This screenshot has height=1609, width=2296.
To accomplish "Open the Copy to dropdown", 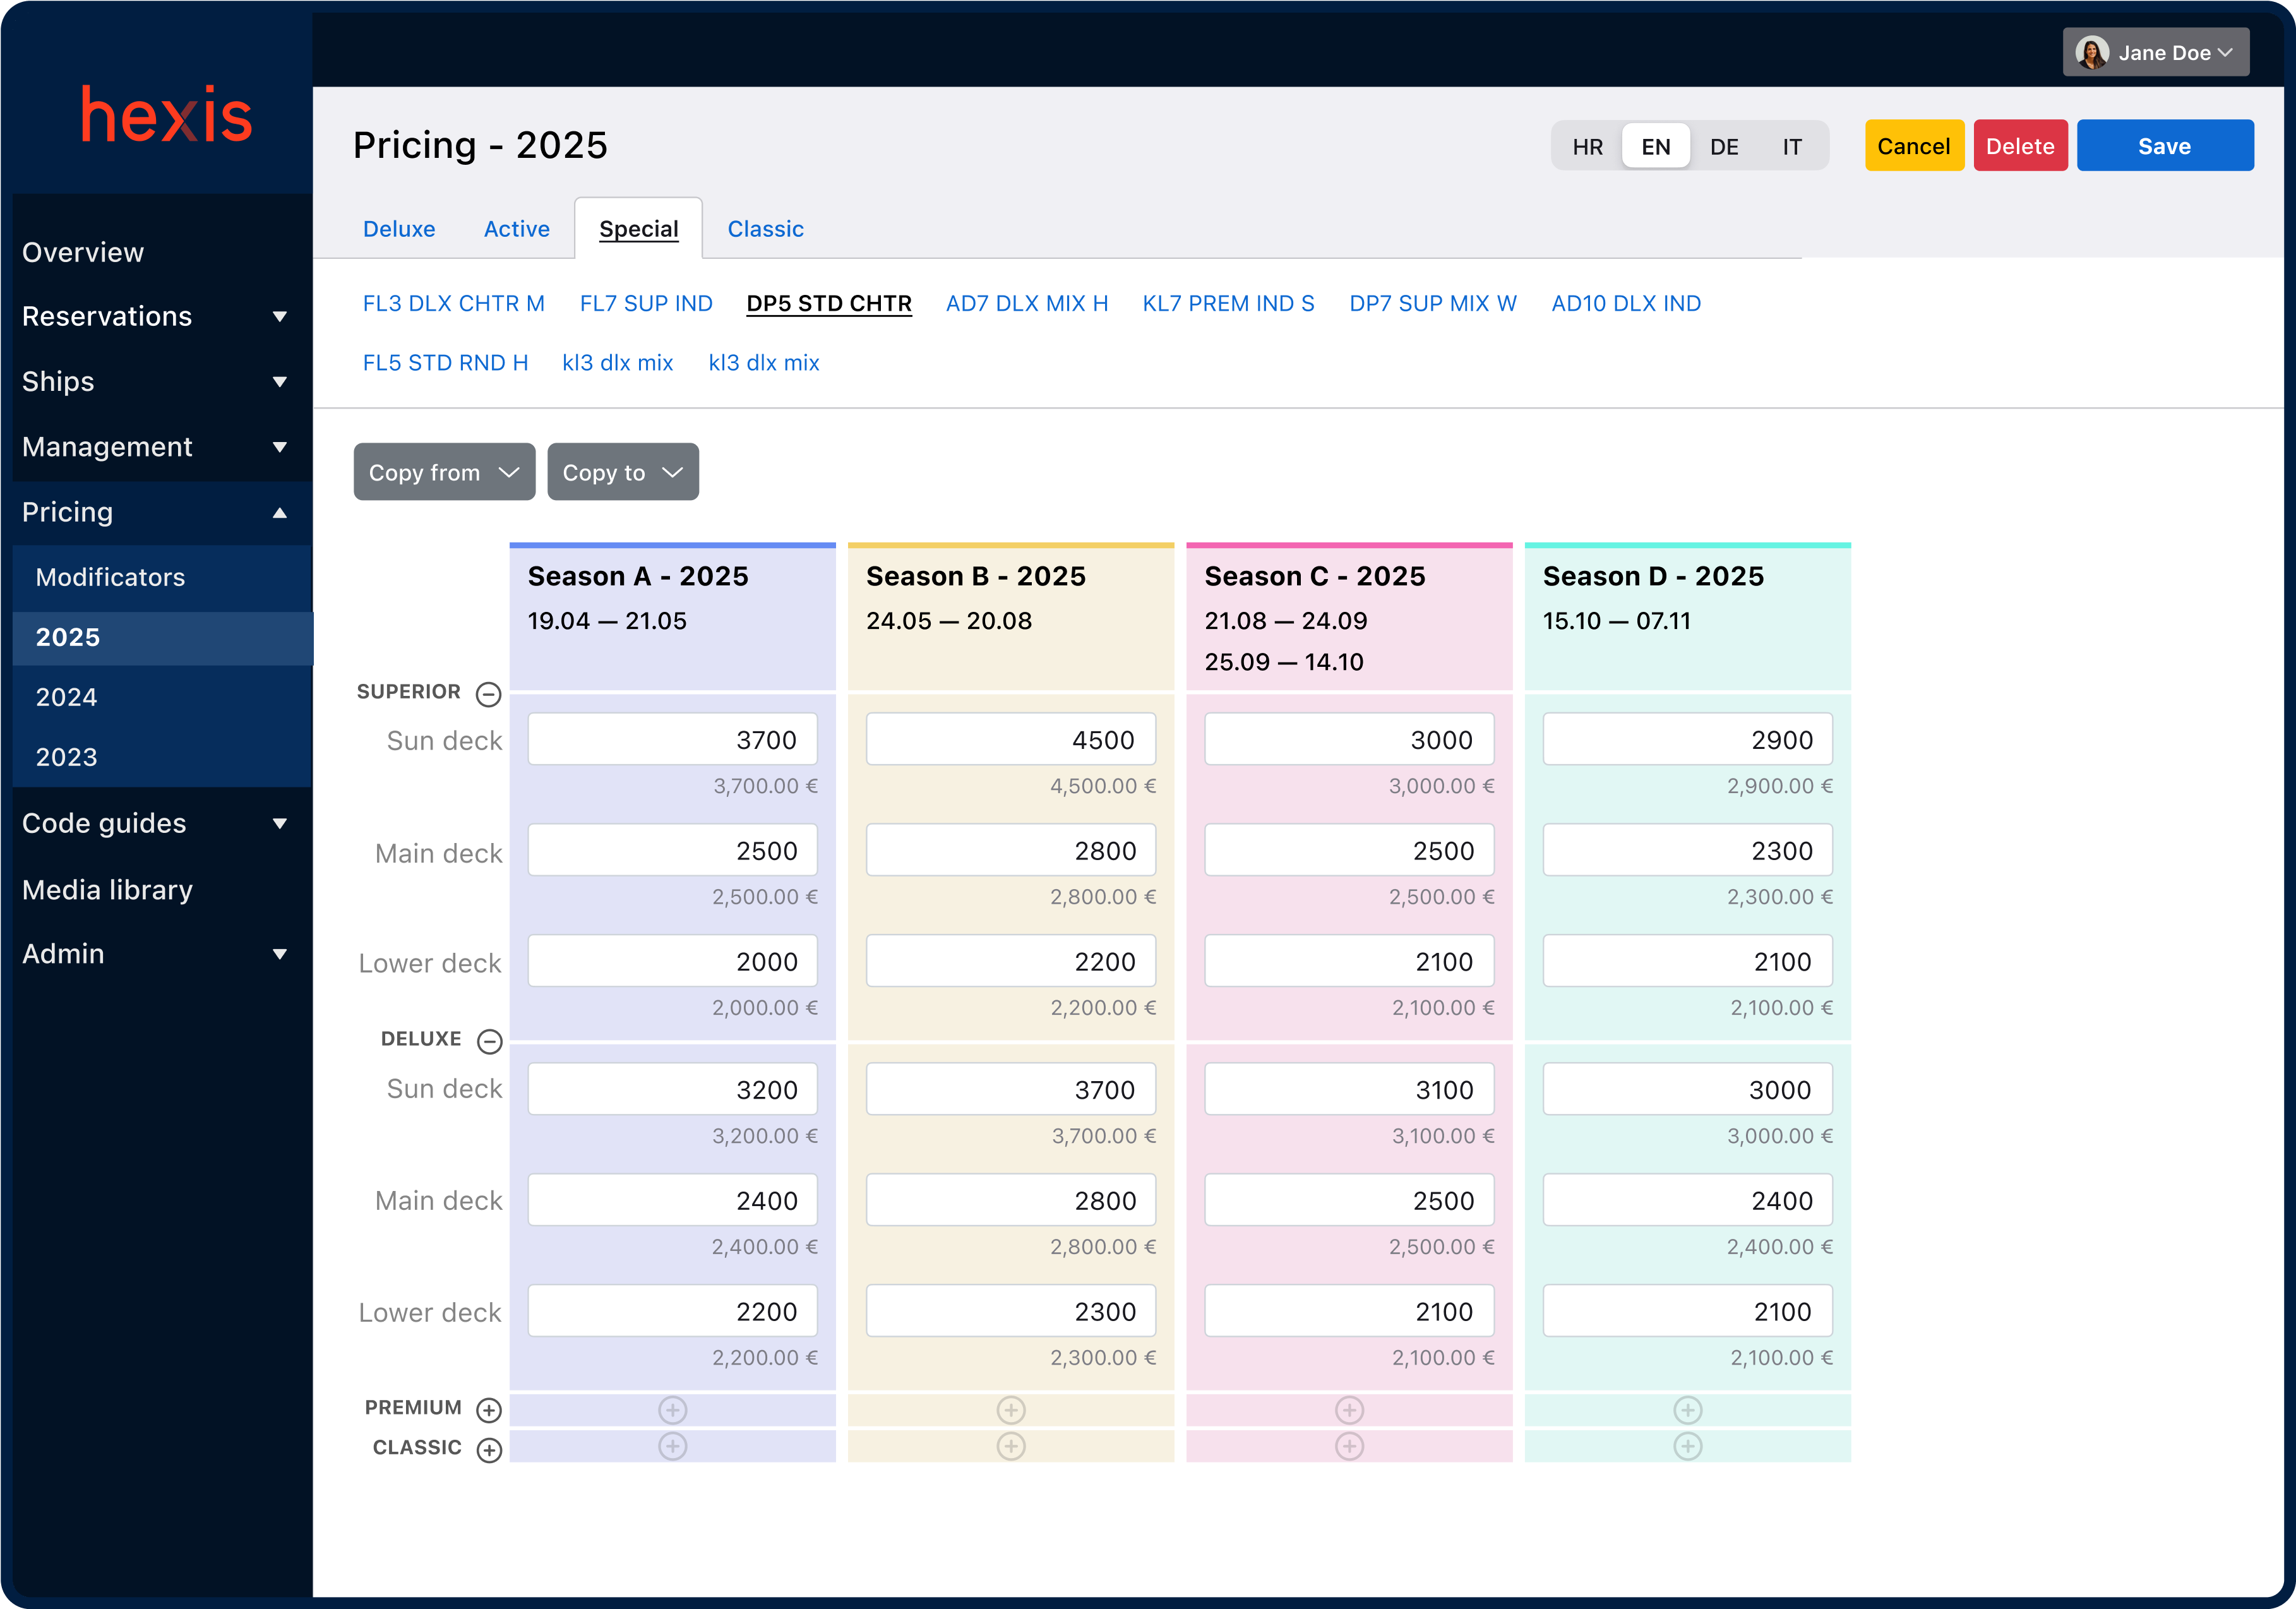I will (622, 472).
